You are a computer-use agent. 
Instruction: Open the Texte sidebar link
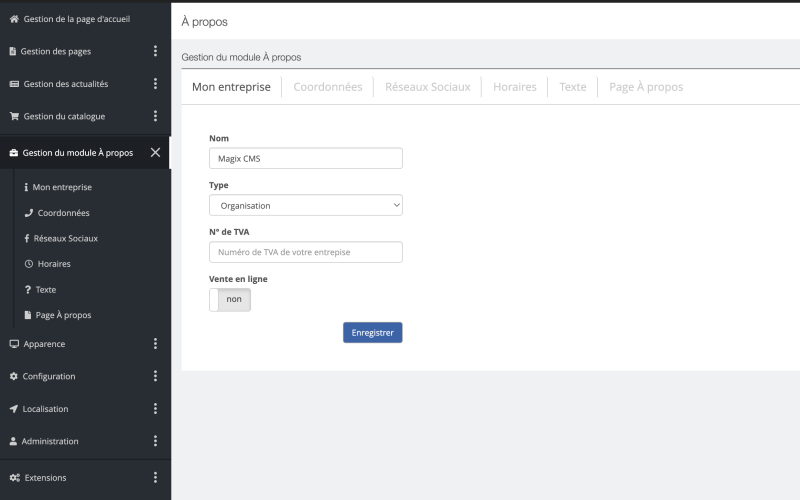point(46,289)
